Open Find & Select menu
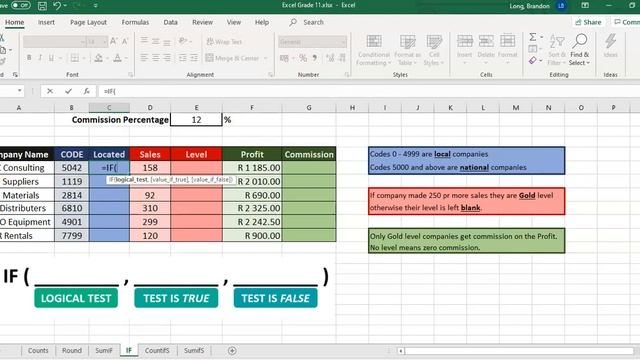The width and height of the screenshot is (640, 360). click(x=580, y=50)
